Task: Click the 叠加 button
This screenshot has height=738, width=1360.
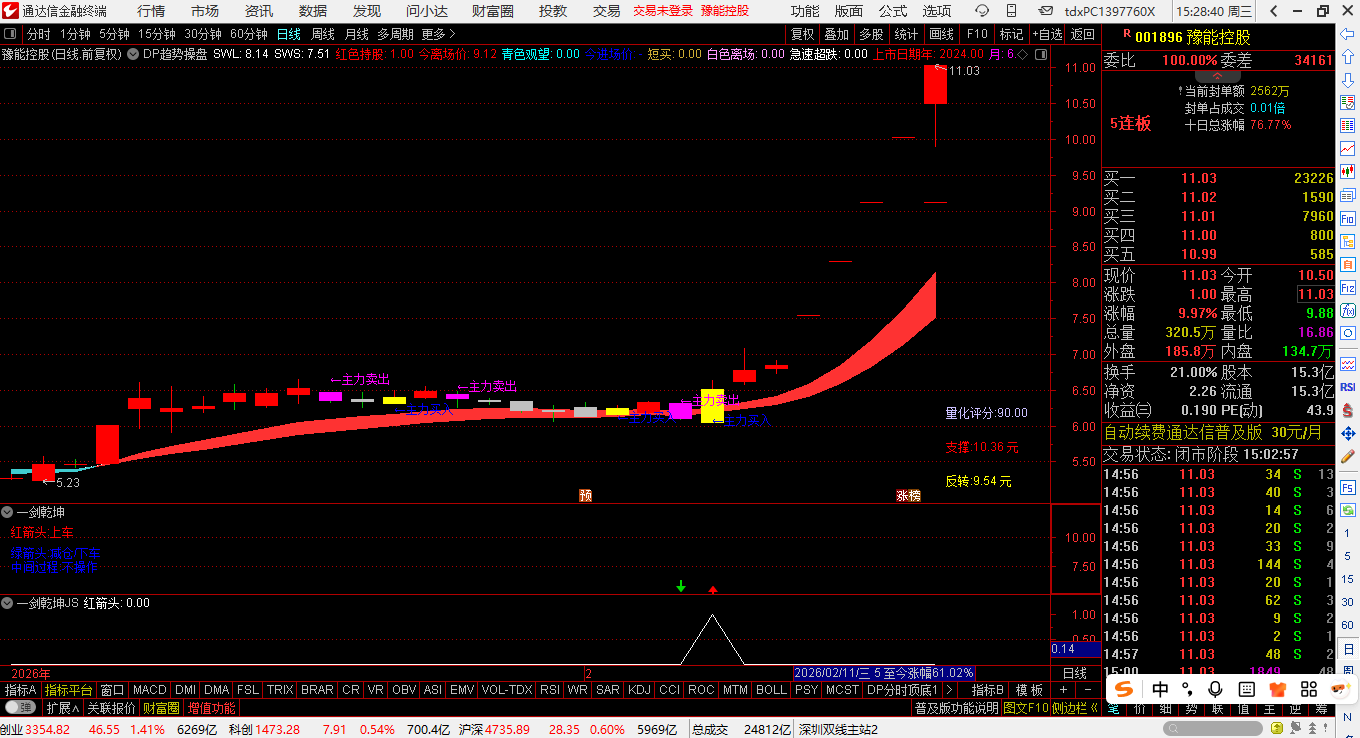Action: coord(836,34)
